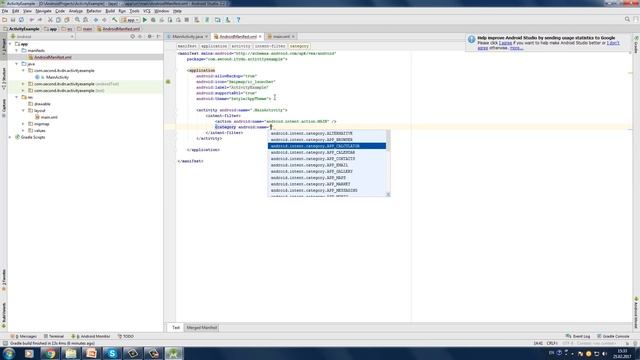Close the AndroidManifest.xml editor tab

pyautogui.click(x=260, y=37)
